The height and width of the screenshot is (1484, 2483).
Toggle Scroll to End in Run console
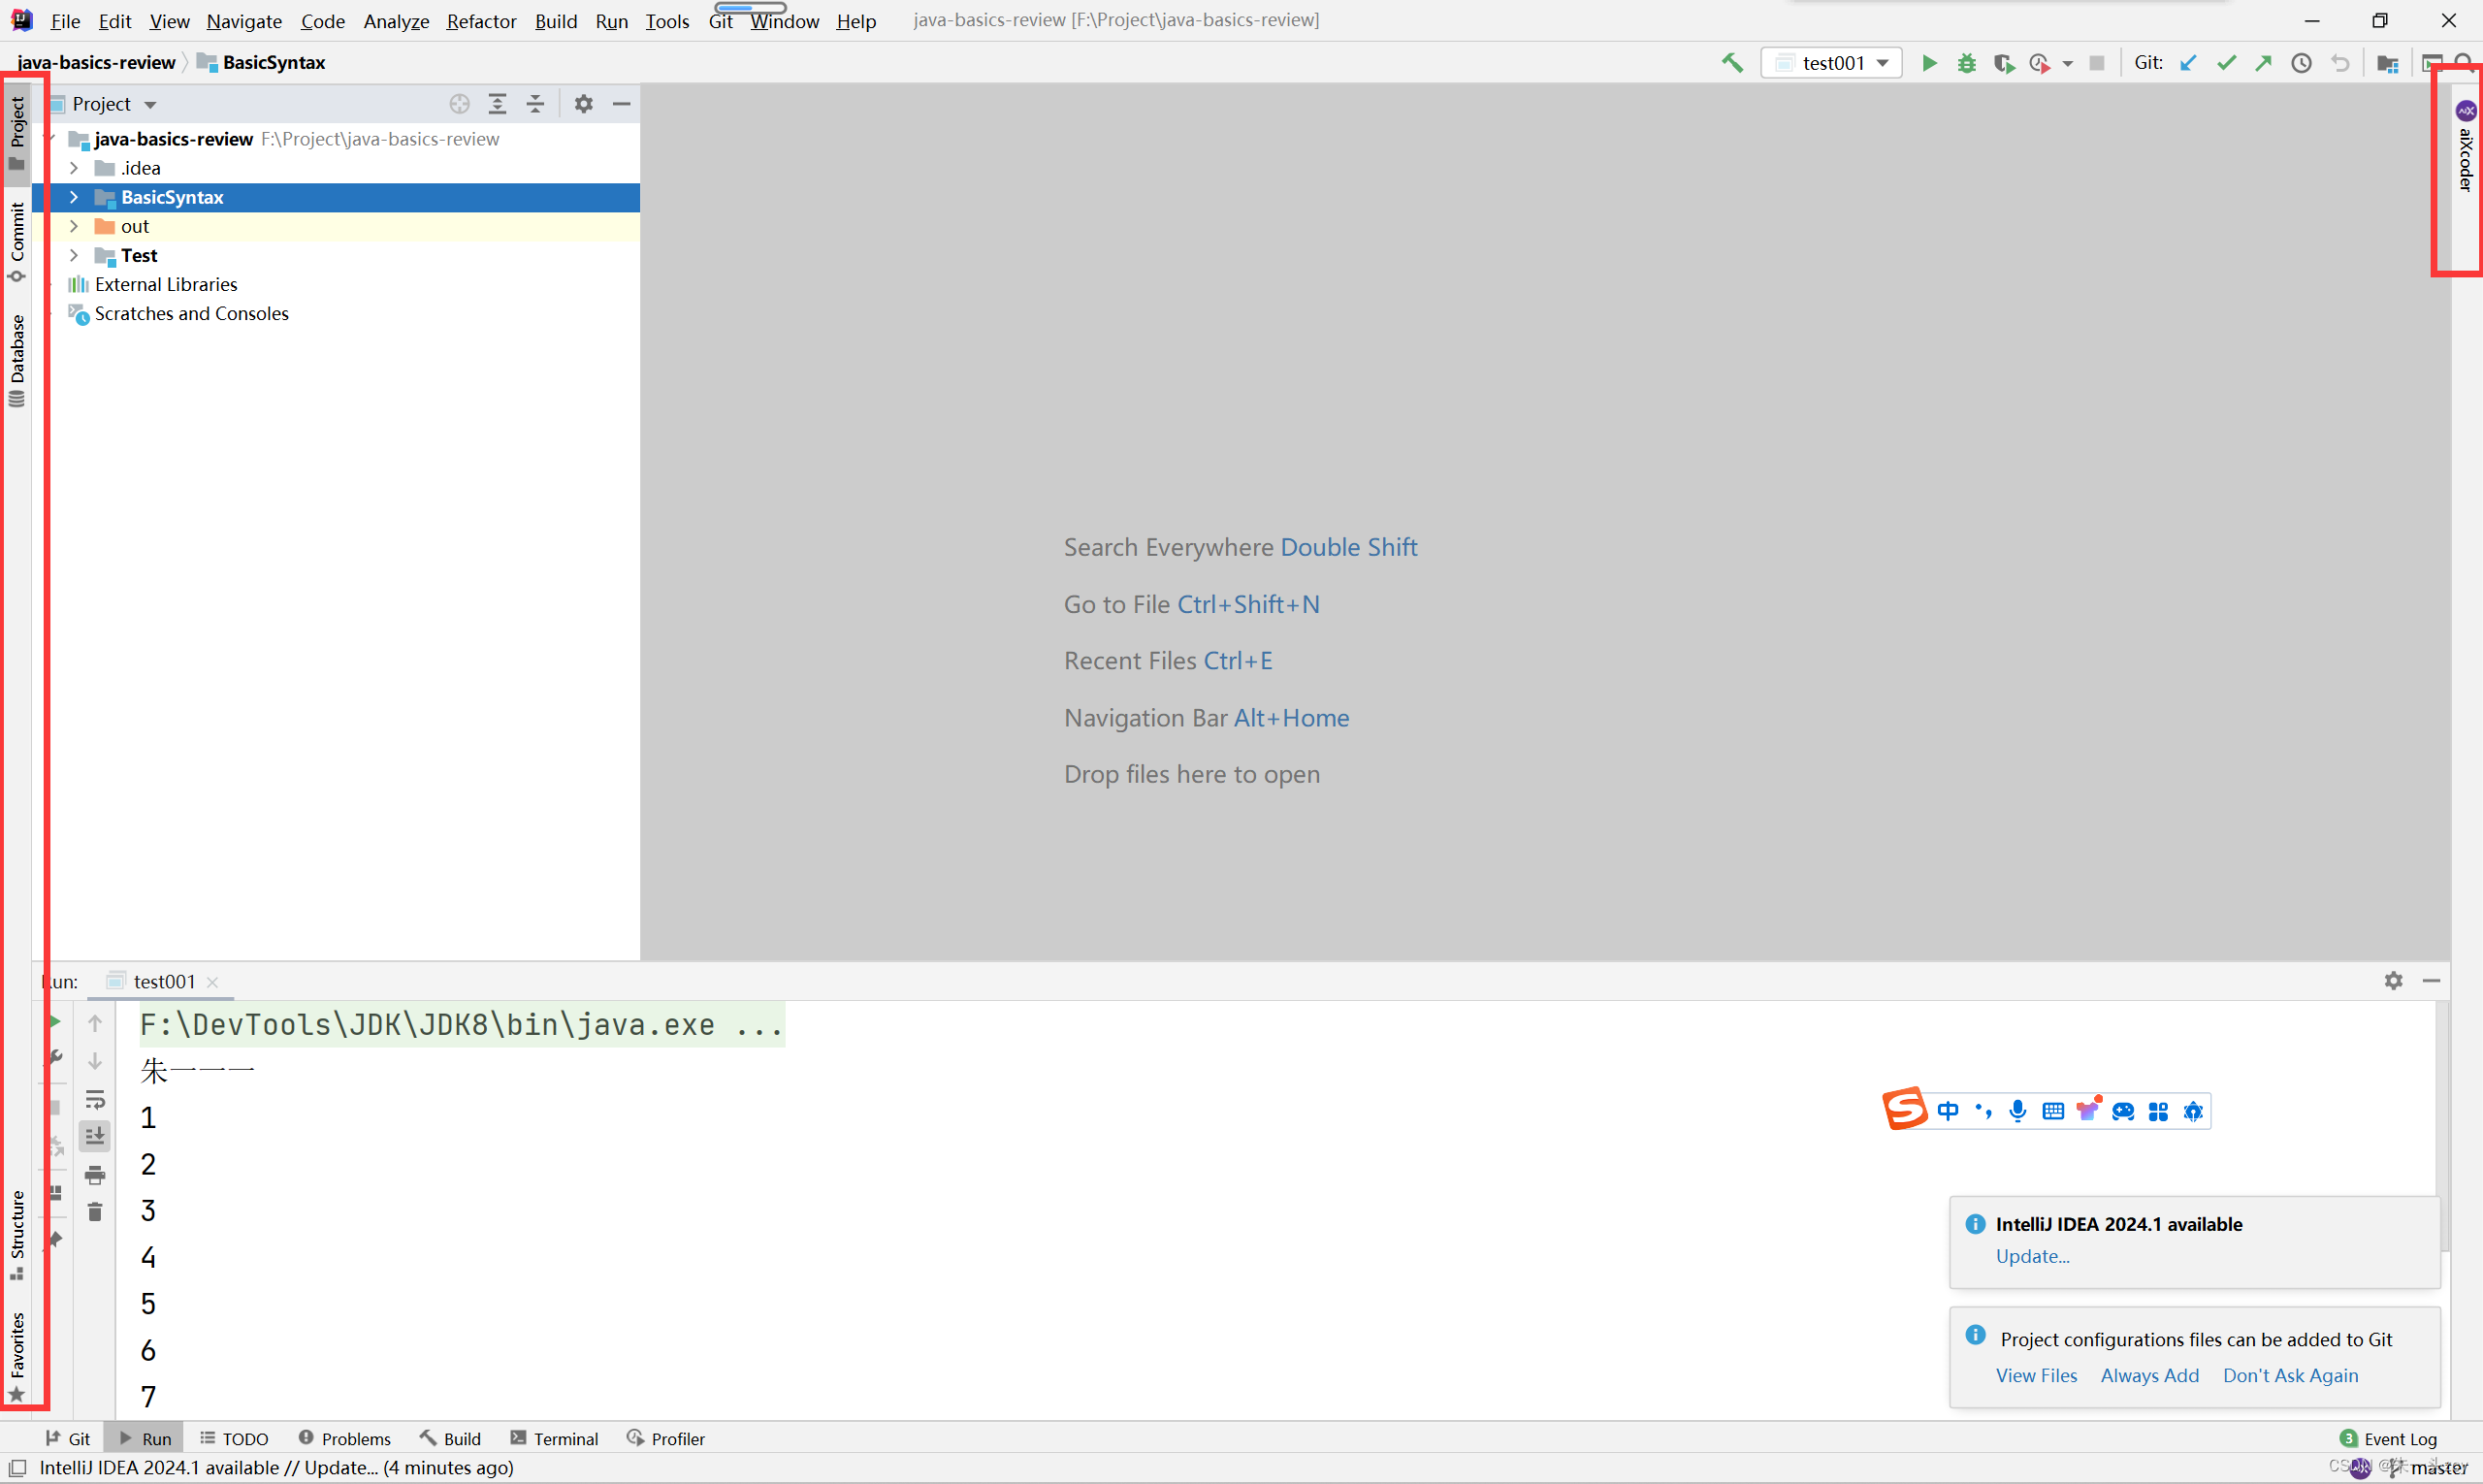95,1136
